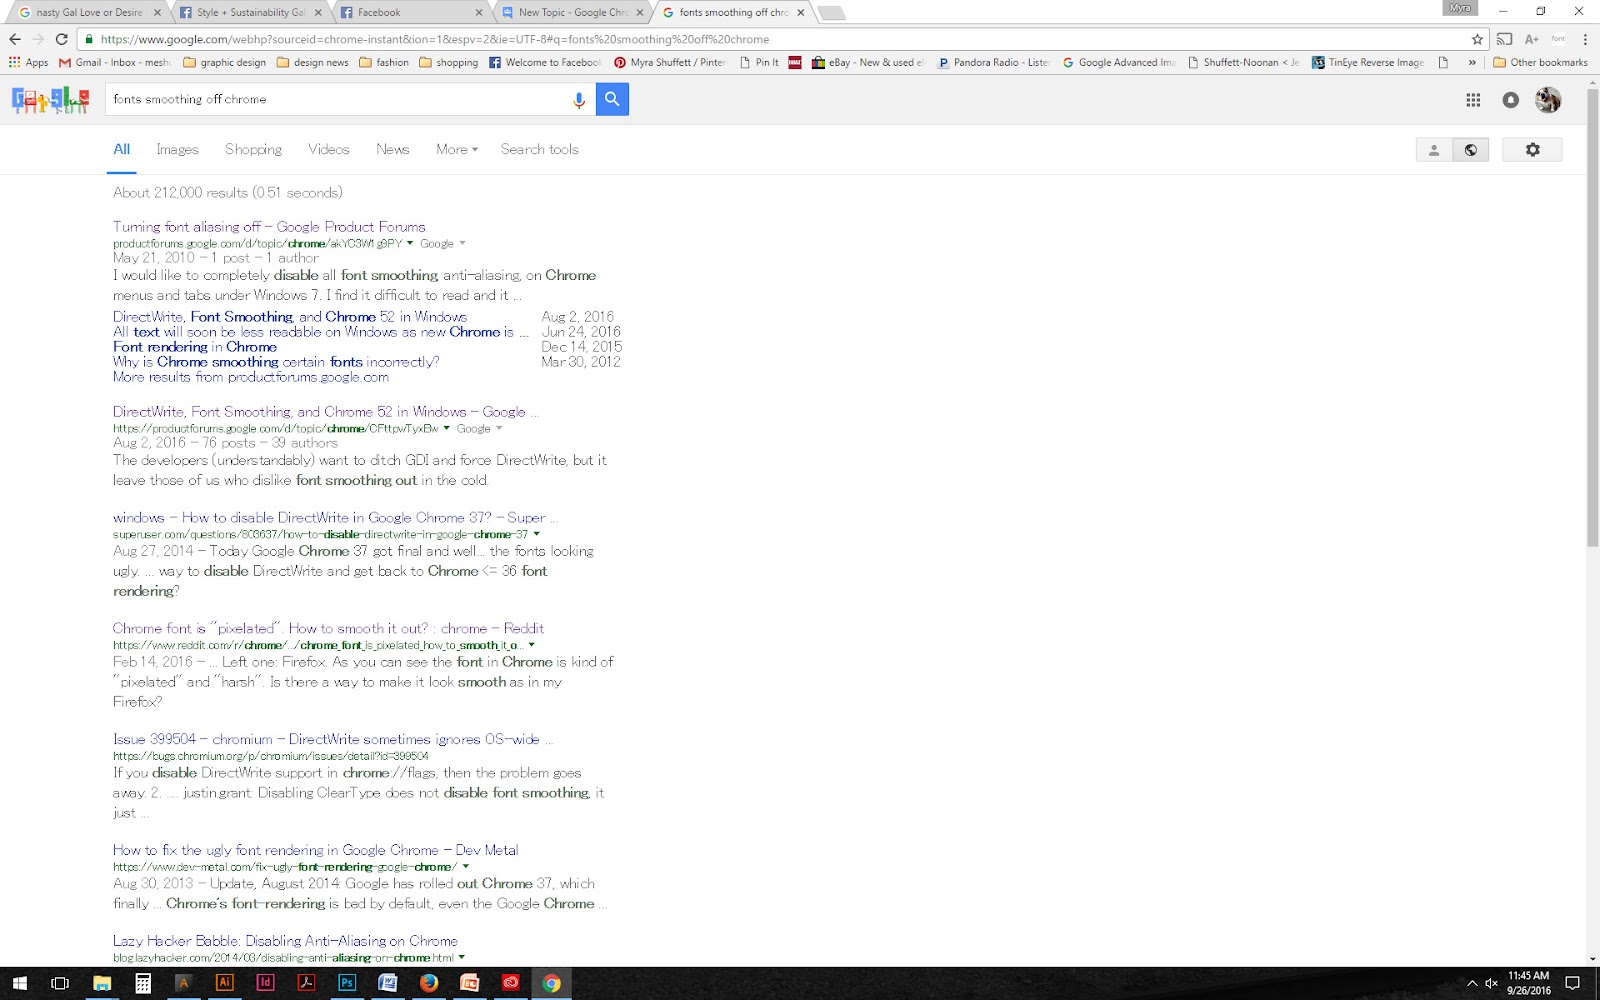Show private results using person toggle
Screen dimensions: 1600x1000
1434,150
